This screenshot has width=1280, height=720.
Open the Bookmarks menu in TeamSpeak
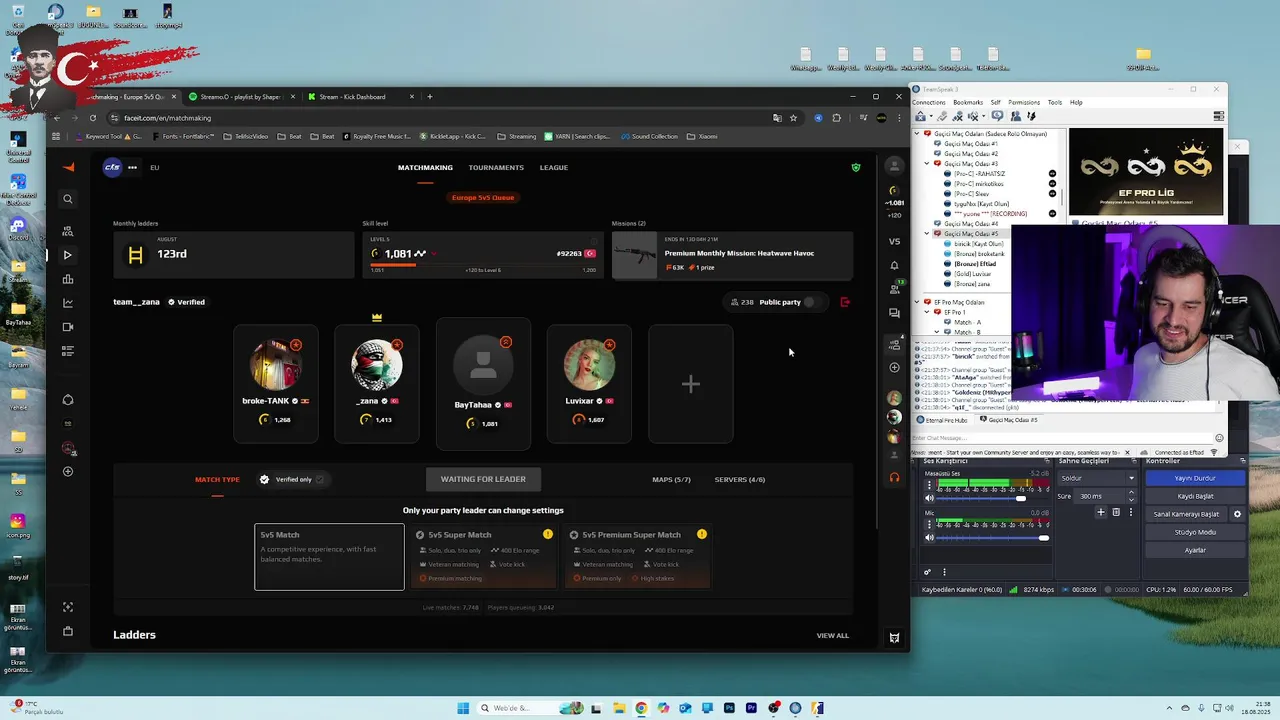(968, 102)
